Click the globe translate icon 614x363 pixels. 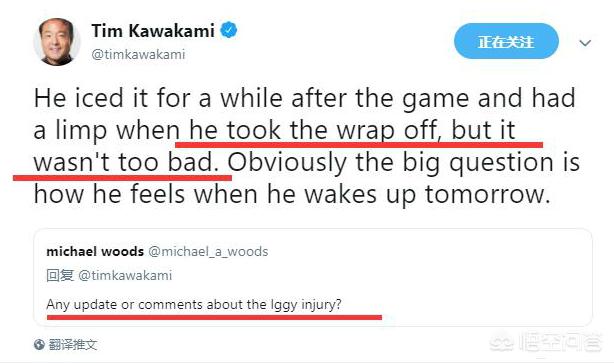coord(39,345)
